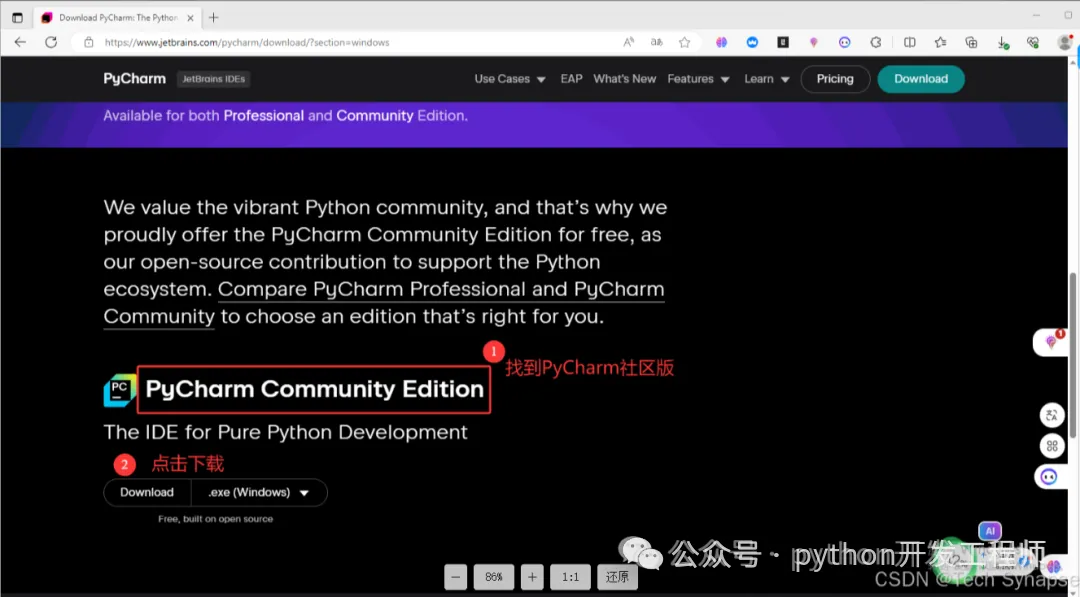Open the downloads icon in browser toolbar
The height and width of the screenshot is (597, 1080).
pos(1003,43)
